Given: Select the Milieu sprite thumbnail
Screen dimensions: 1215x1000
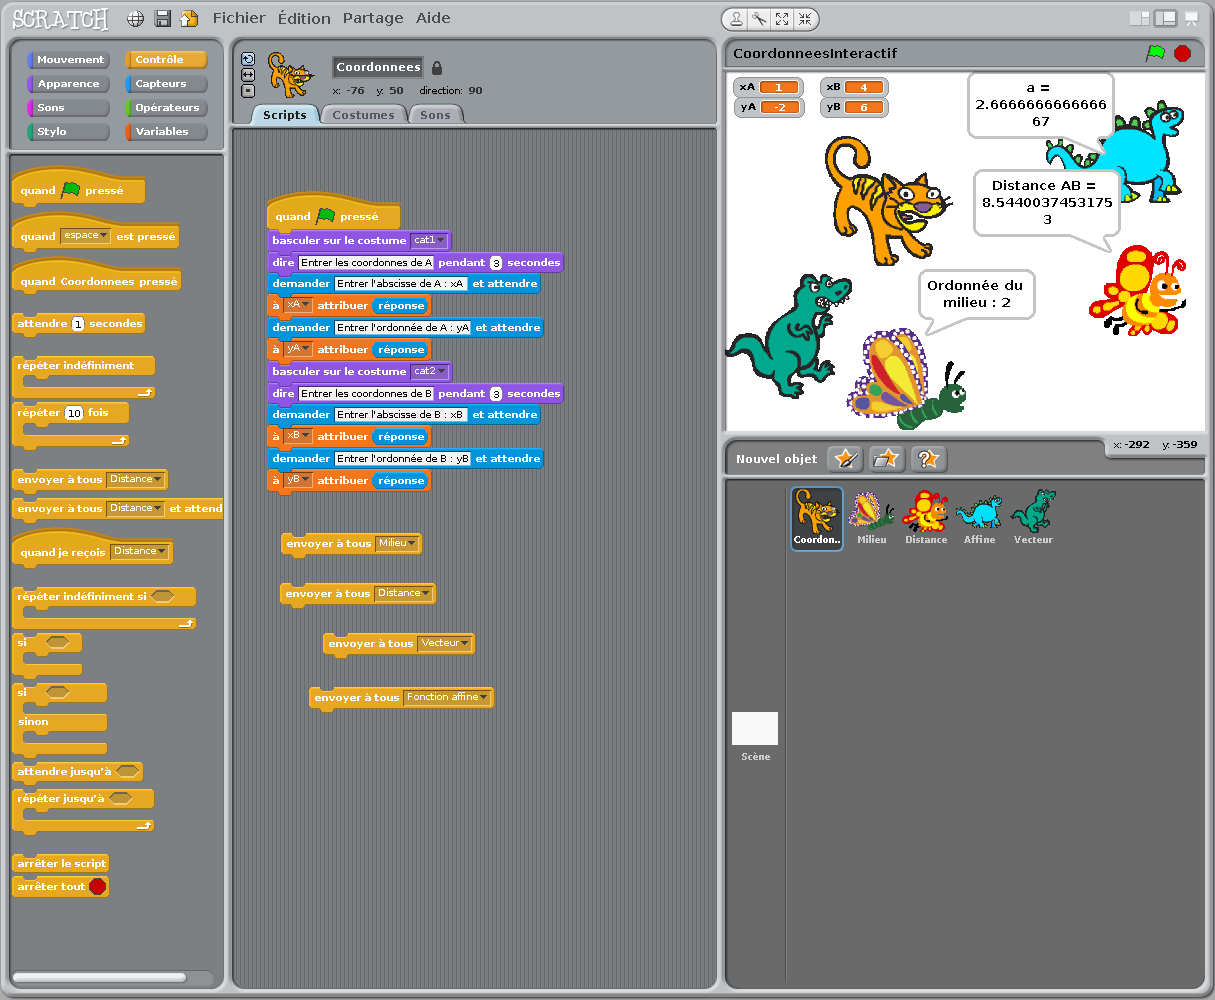Looking at the screenshot, I should coord(871,517).
